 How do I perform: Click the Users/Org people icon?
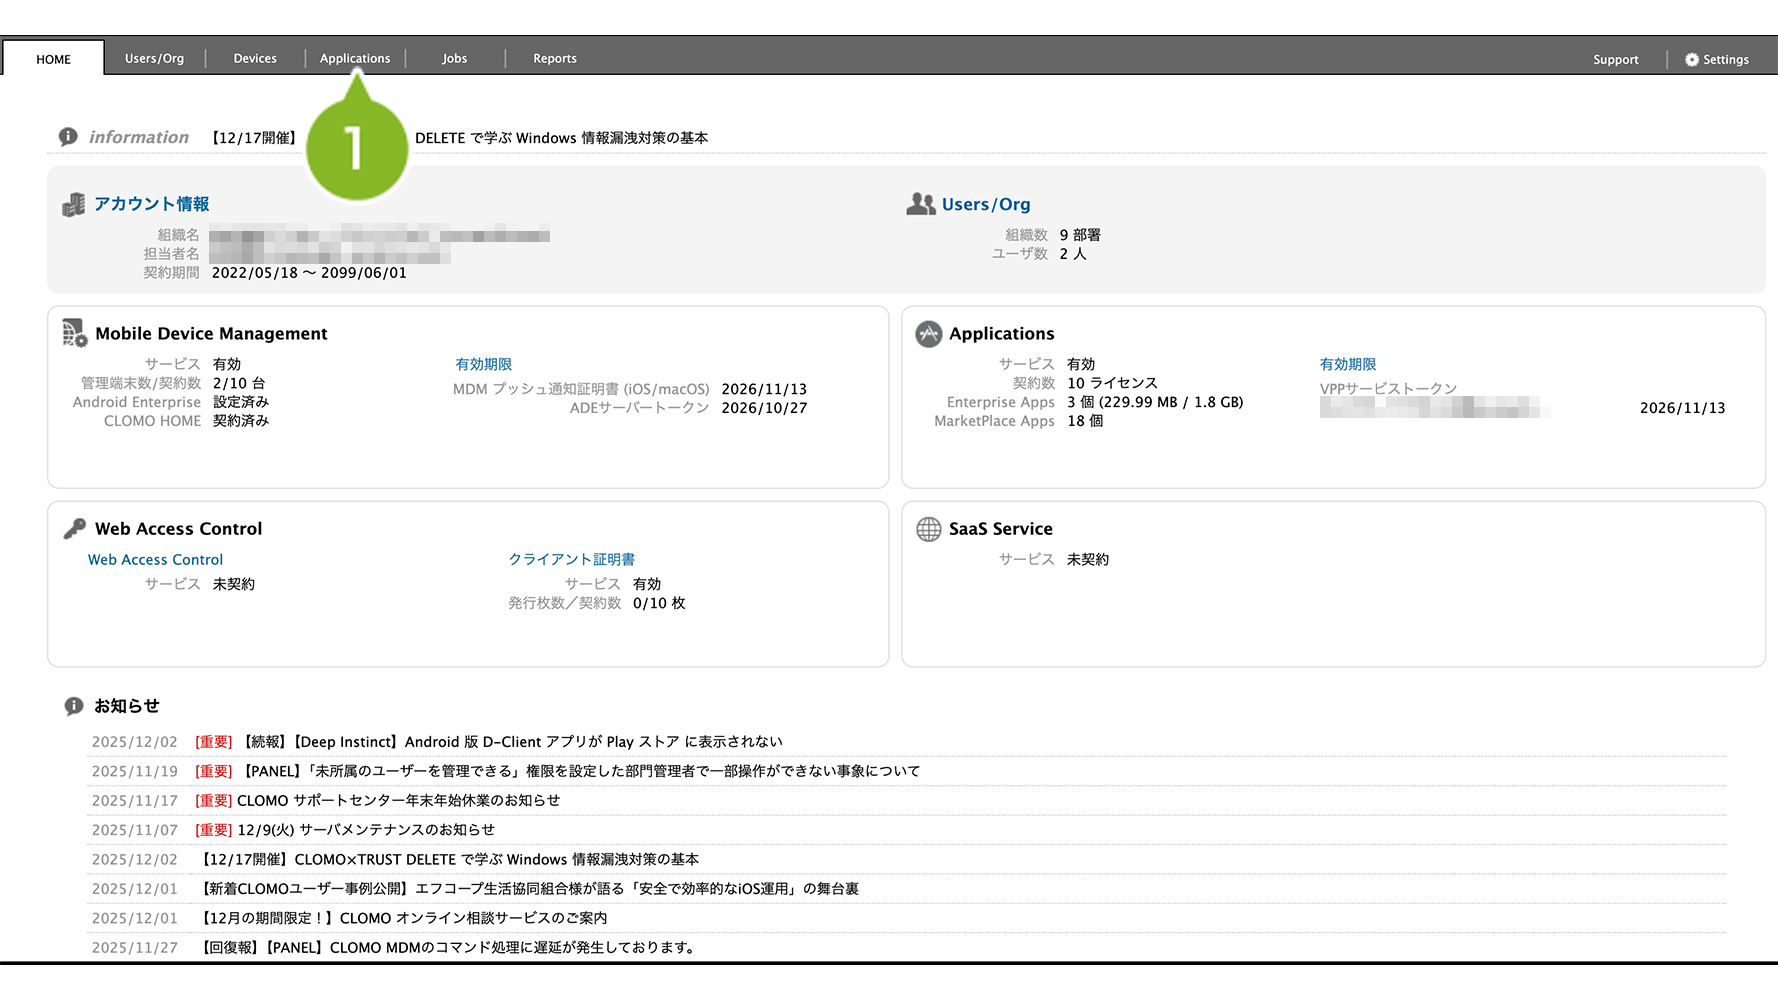click(x=920, y=204)
